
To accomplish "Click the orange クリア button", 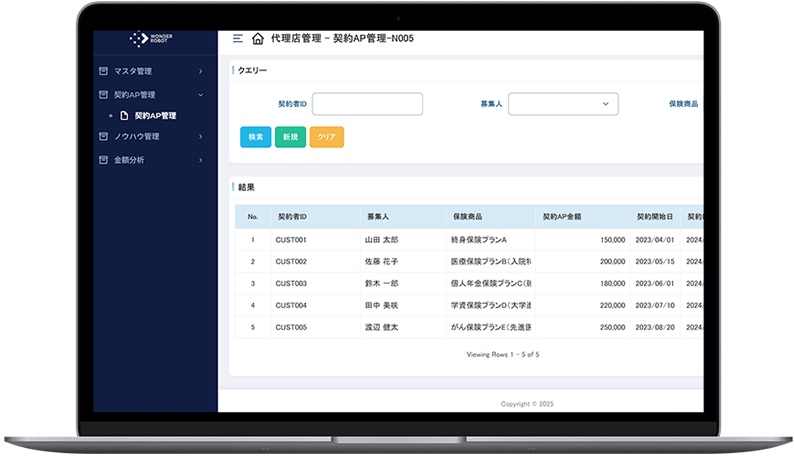I will pos(327,137).
